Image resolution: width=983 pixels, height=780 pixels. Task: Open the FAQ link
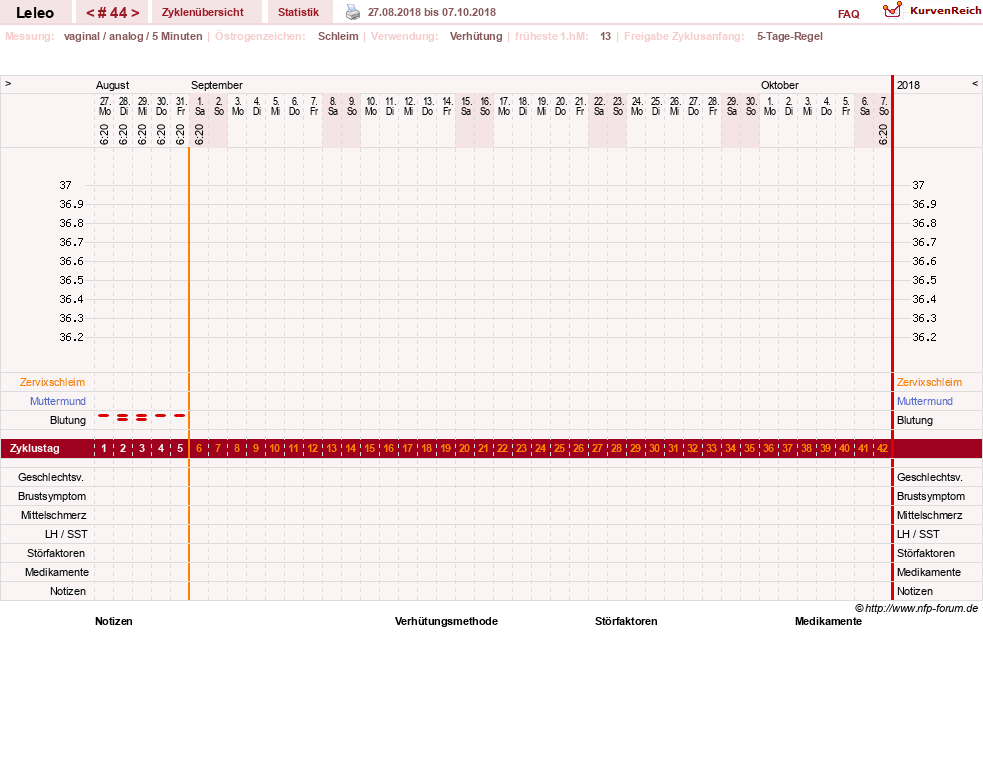[848, 14]
